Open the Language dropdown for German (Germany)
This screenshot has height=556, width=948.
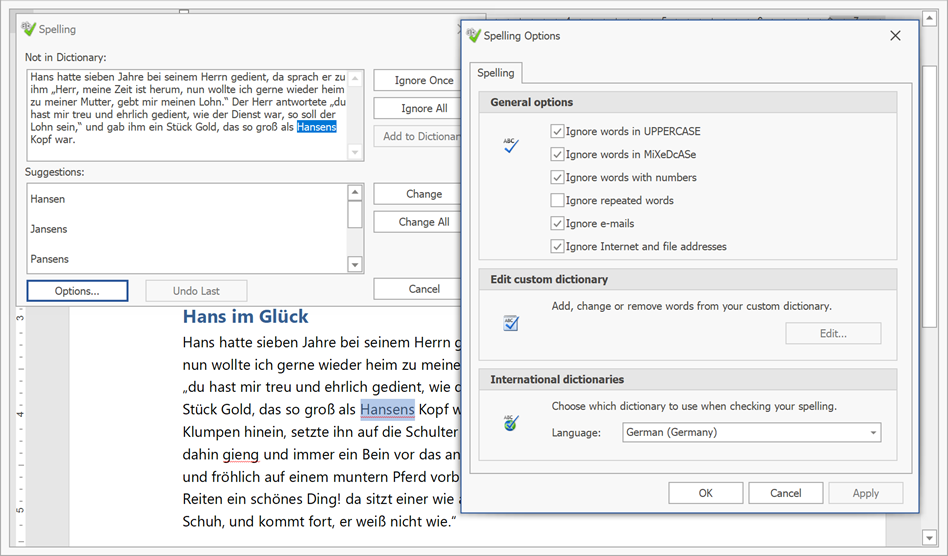(874, 433)
